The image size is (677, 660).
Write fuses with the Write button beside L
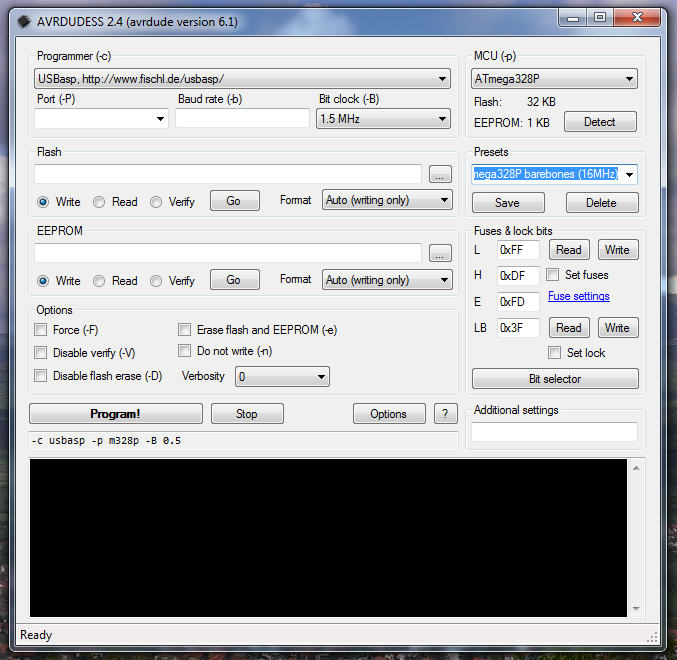pos(618,249)
